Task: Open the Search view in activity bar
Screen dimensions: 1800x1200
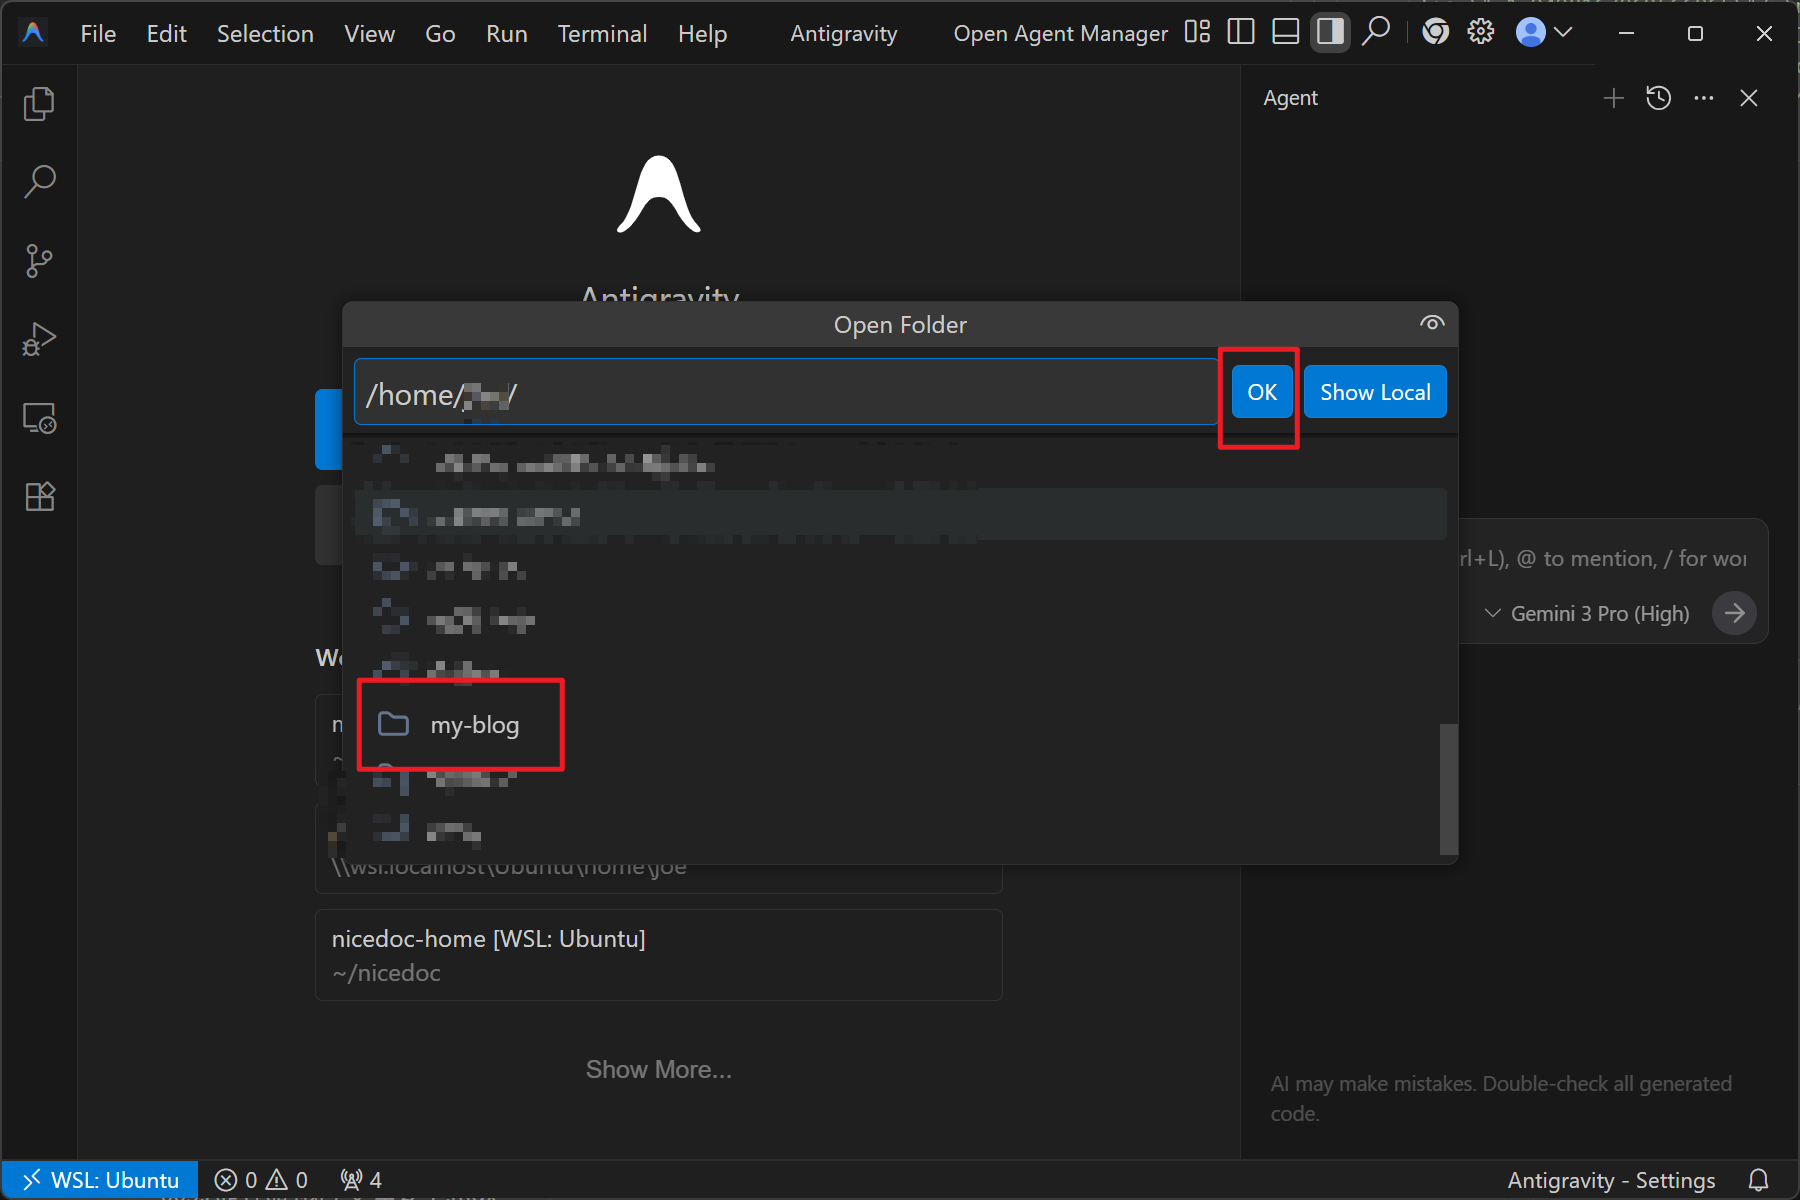Action: pos(39,182)
